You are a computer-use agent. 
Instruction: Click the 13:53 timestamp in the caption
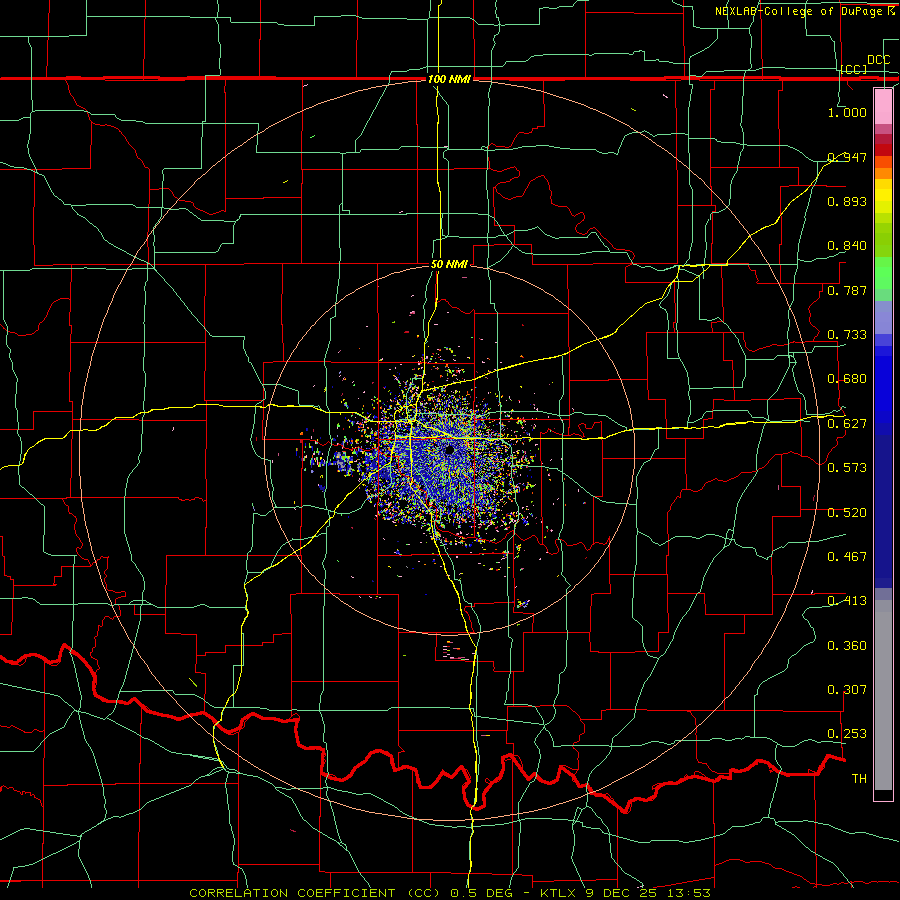[688, 893]
